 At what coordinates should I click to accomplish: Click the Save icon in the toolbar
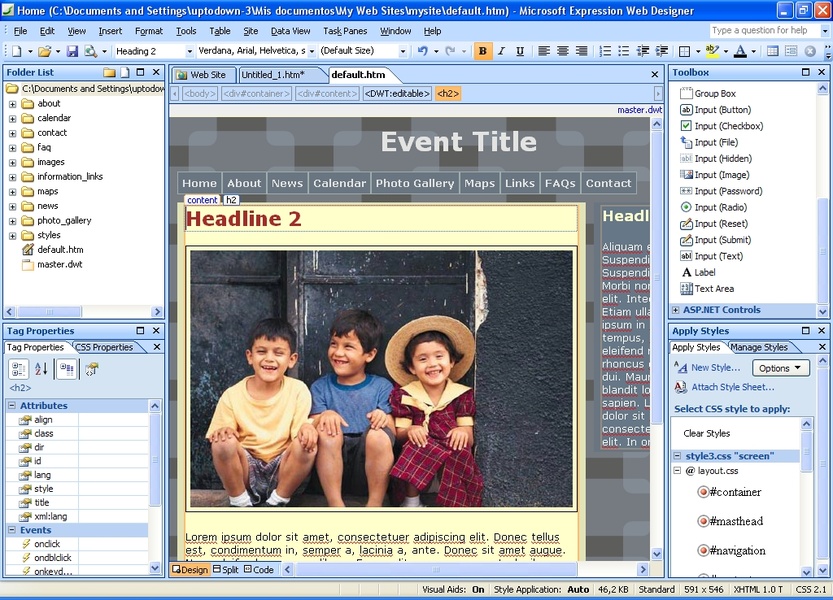71,51
